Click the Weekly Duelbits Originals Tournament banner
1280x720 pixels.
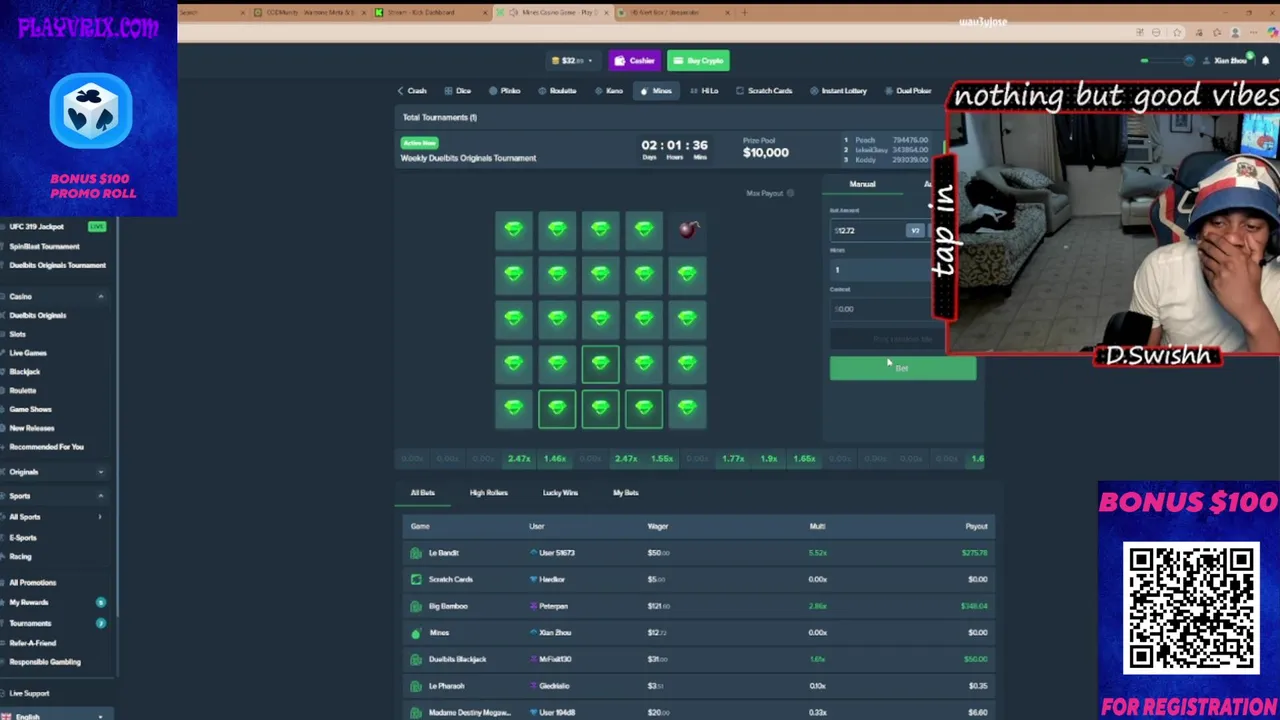tap(668, 151)
